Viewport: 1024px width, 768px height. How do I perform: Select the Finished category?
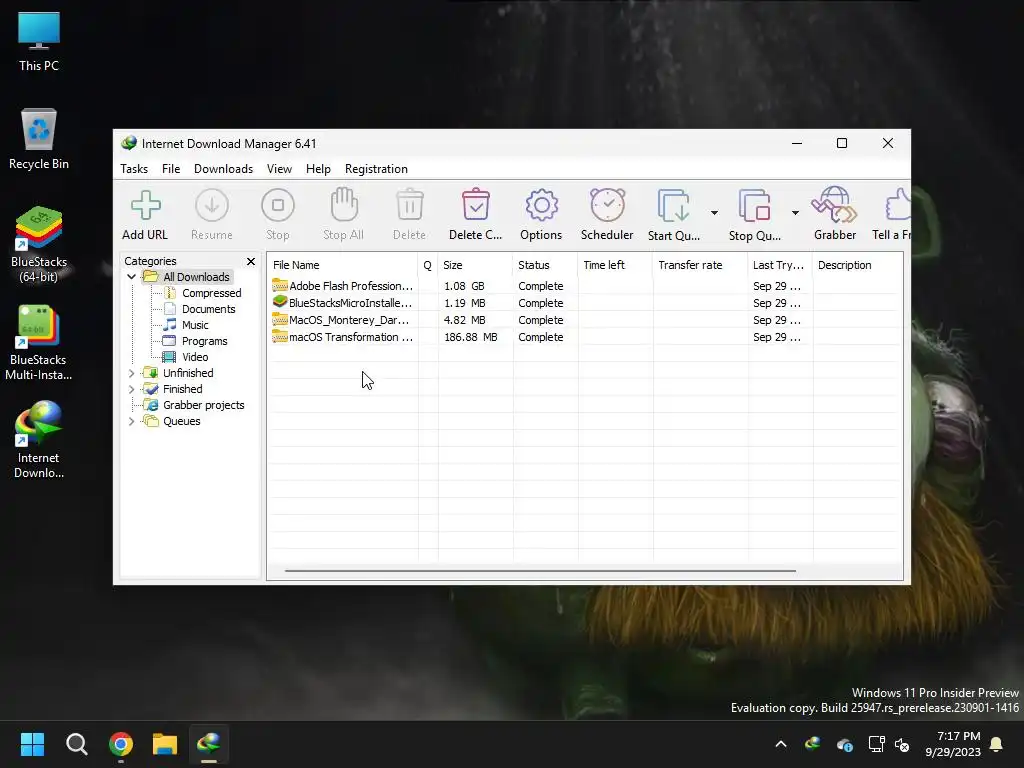pos(183,389)
